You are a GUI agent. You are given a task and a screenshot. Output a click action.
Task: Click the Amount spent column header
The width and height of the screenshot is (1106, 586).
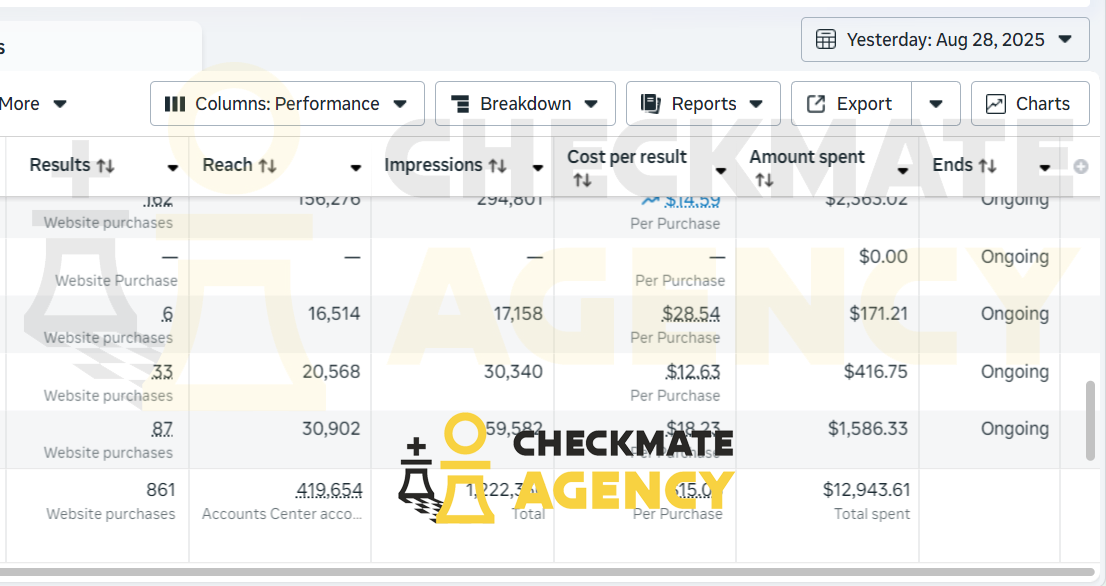[827, 166]
